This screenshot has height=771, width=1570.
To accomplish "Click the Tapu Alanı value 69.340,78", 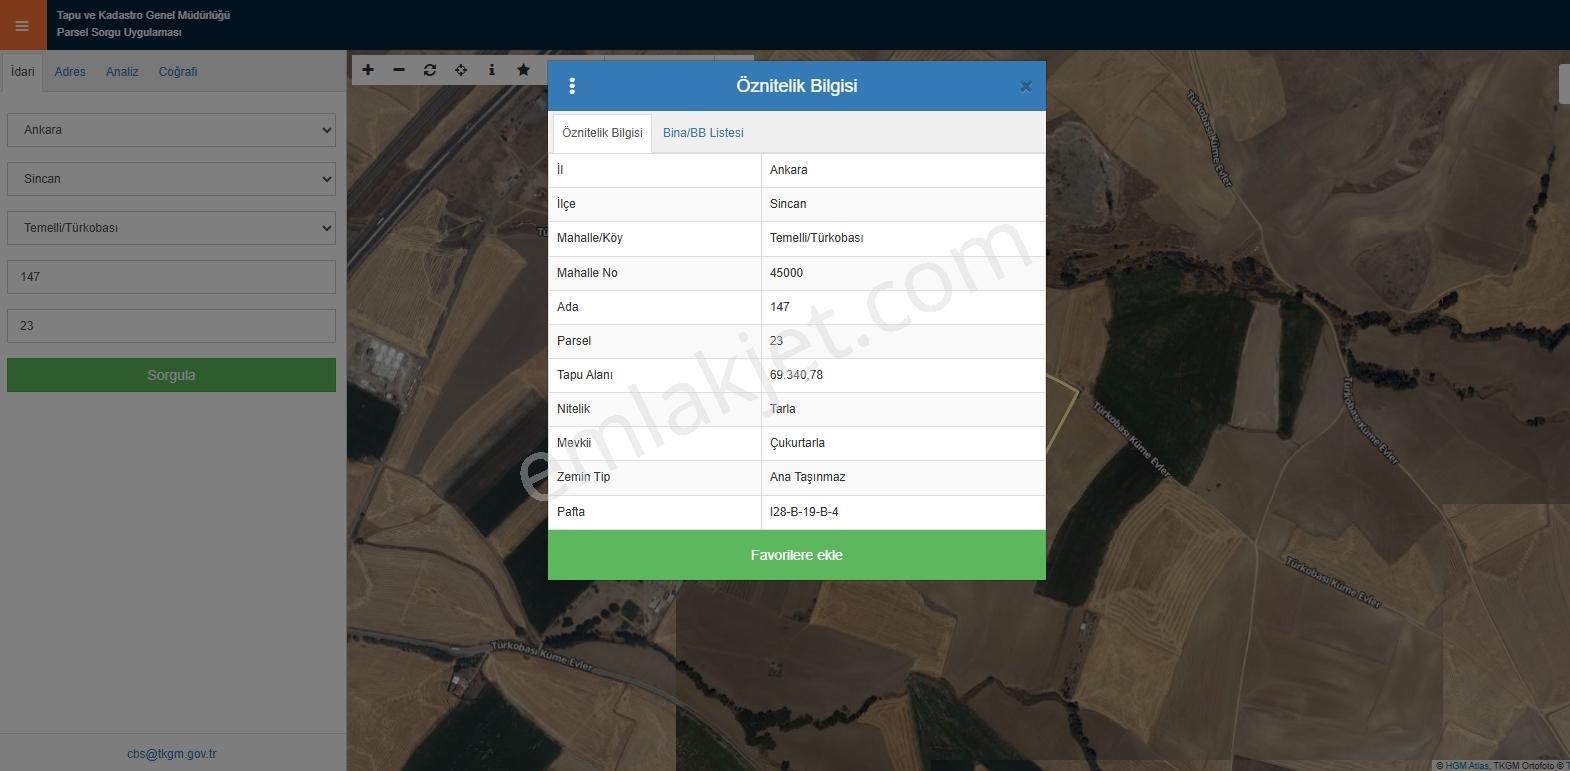I will click(x=796, y=375).
